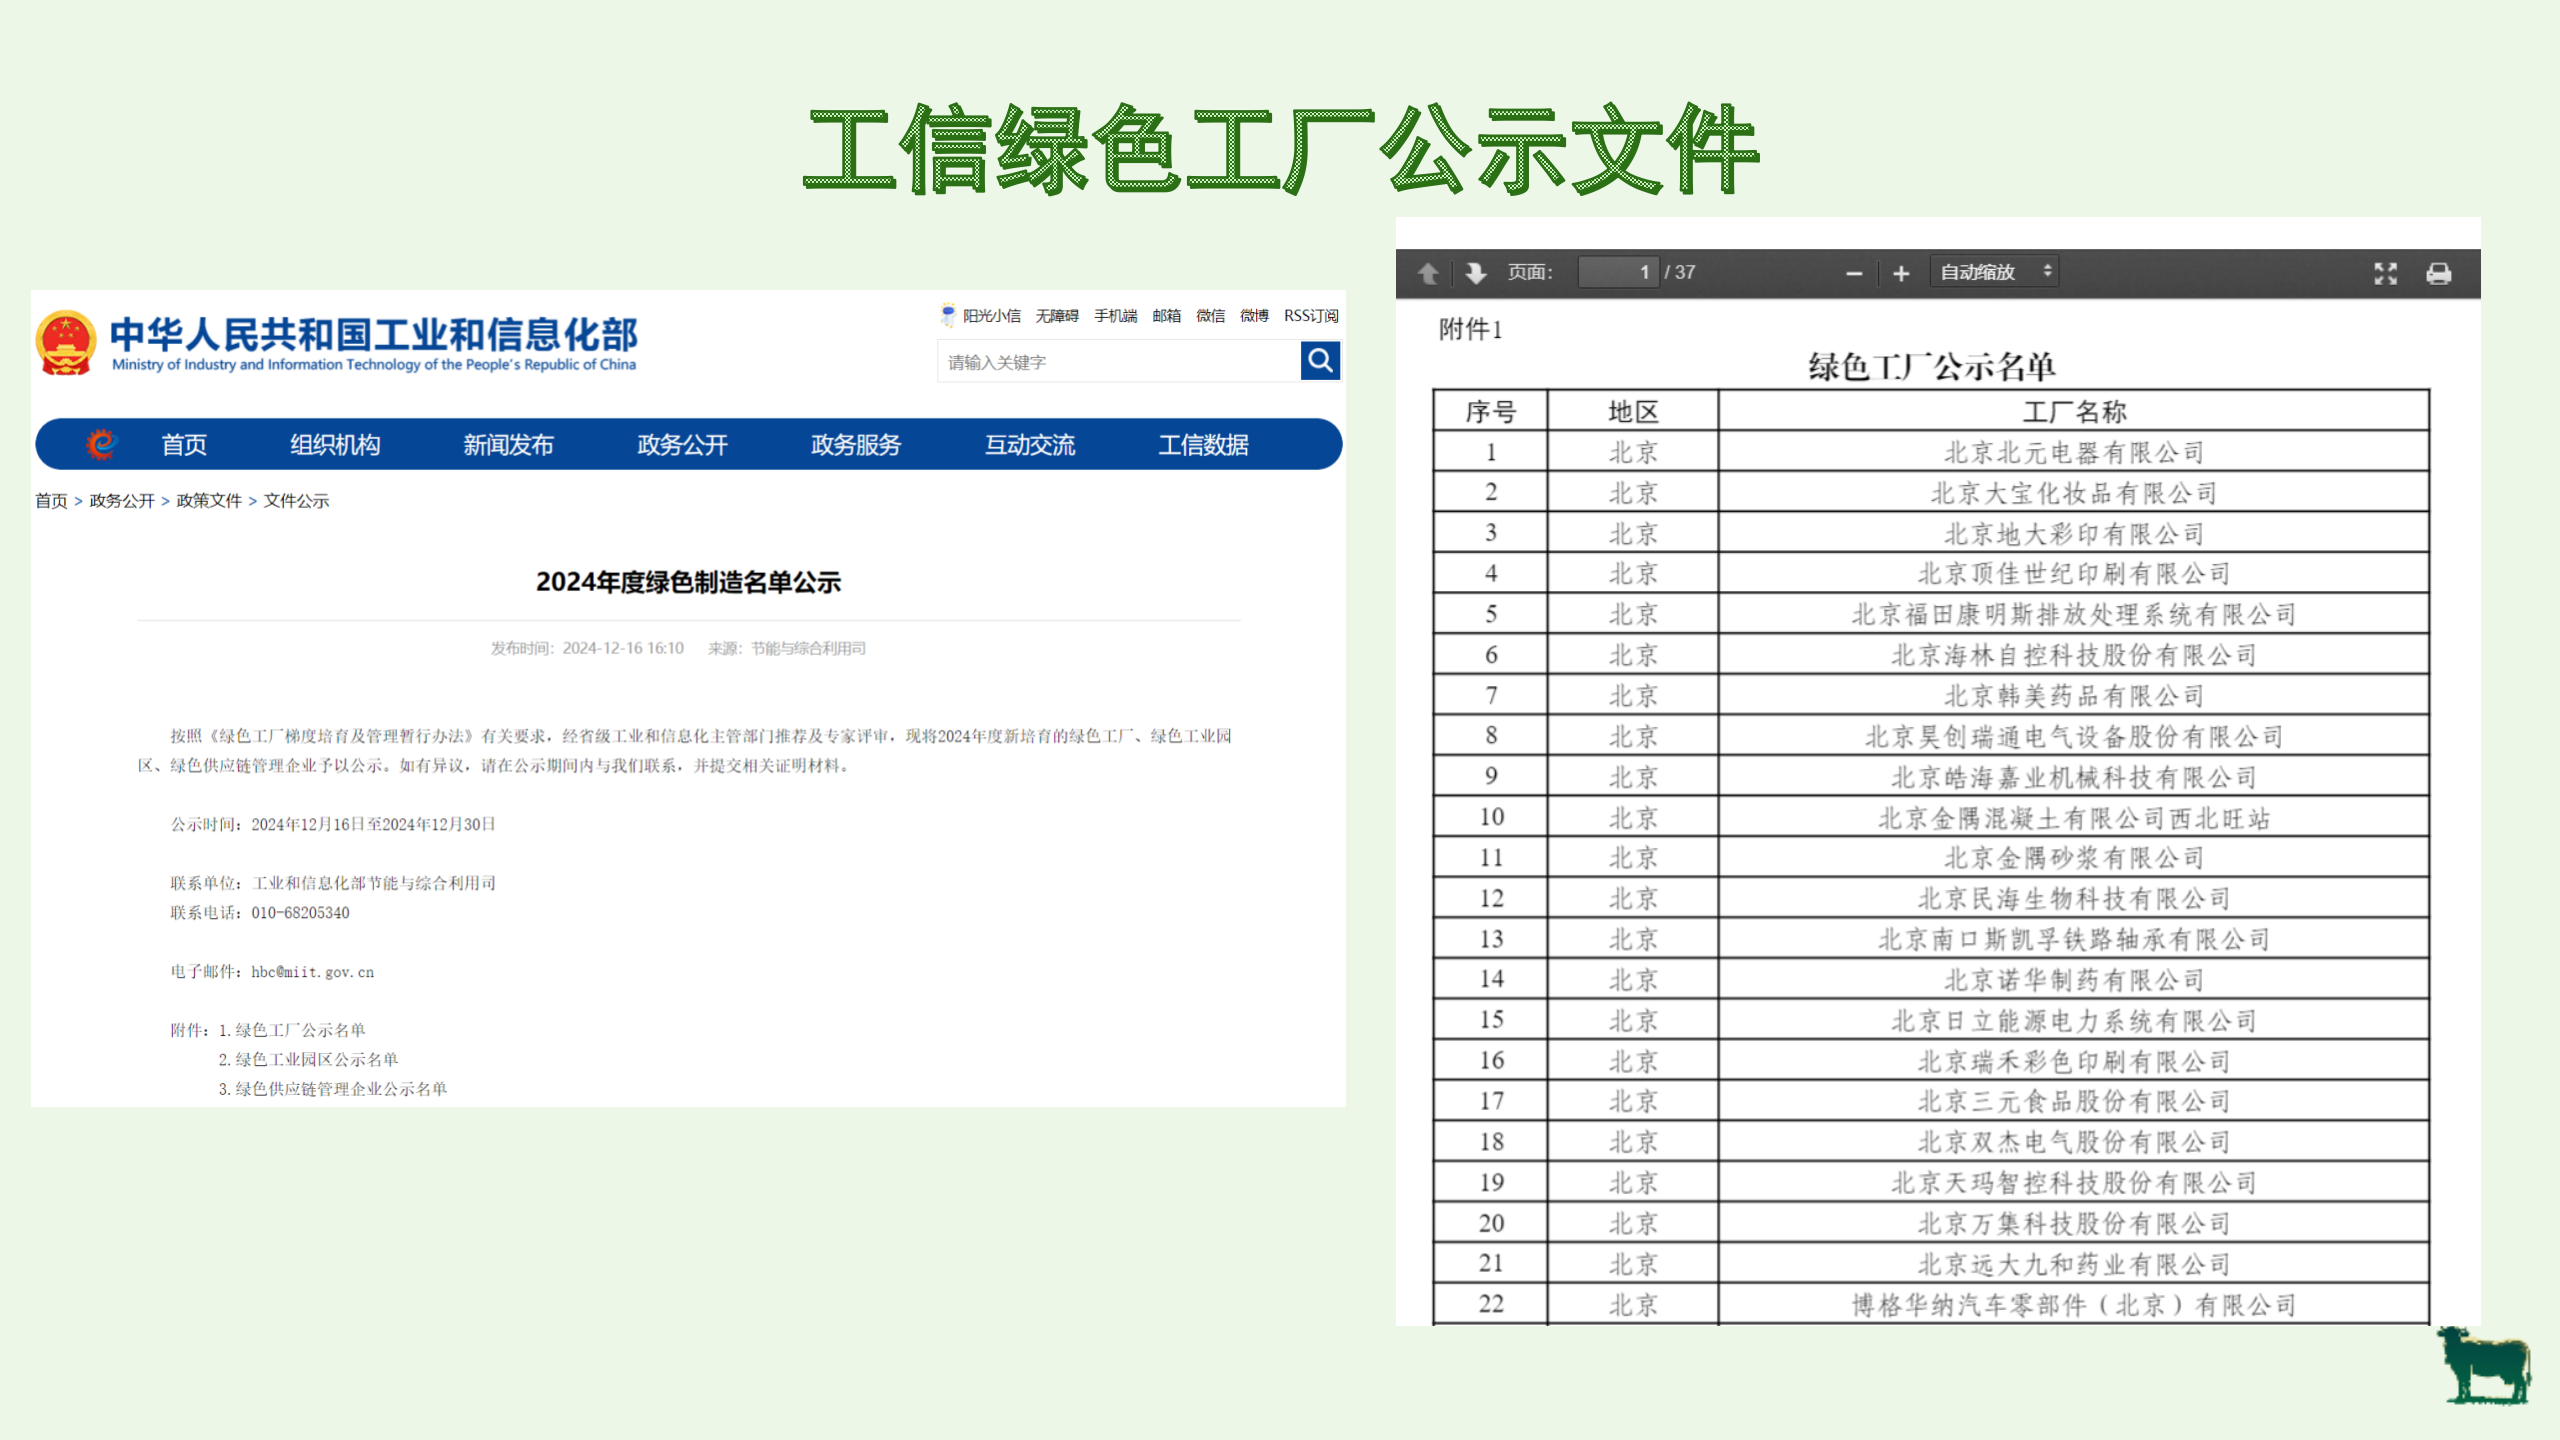Click the slide title 工信绿色工厂公示文件
2560x1440 pixels.
pyautogui.click(x=1280, y=149)
